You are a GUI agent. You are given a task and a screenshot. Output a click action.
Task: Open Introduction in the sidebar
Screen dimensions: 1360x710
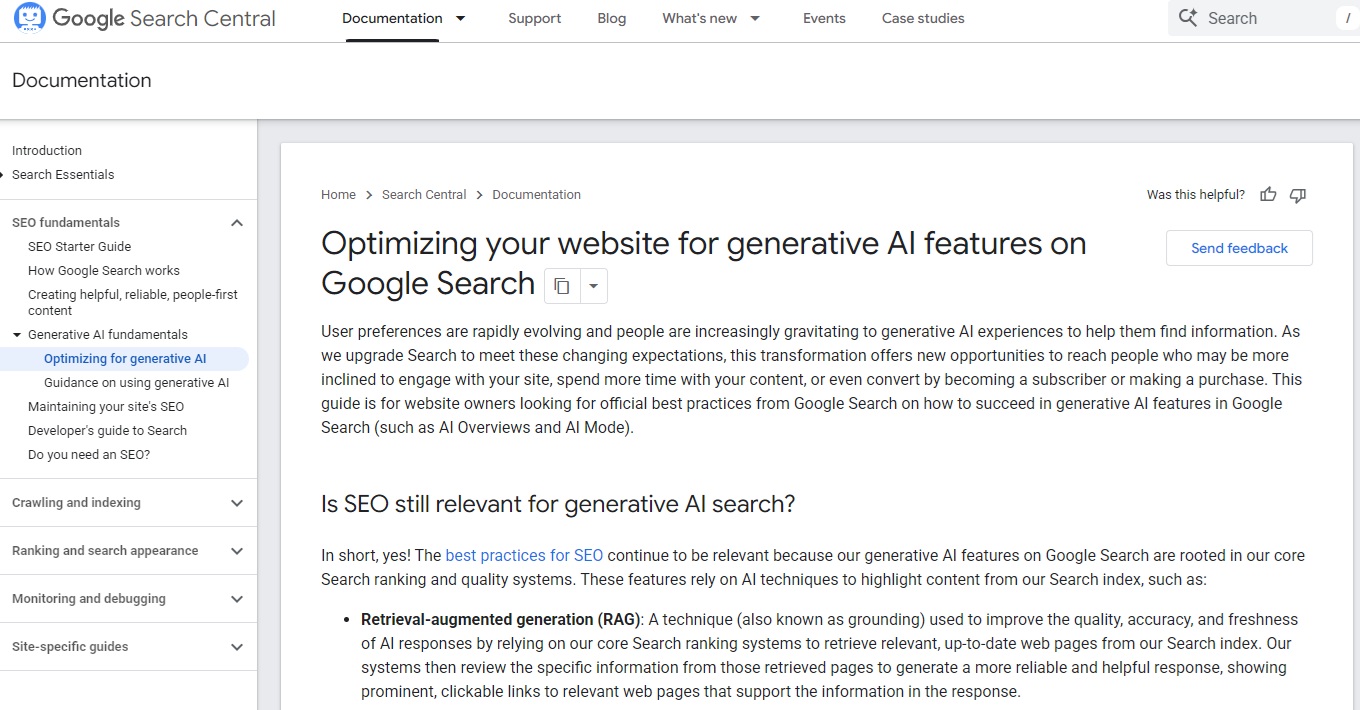point(47,151)
